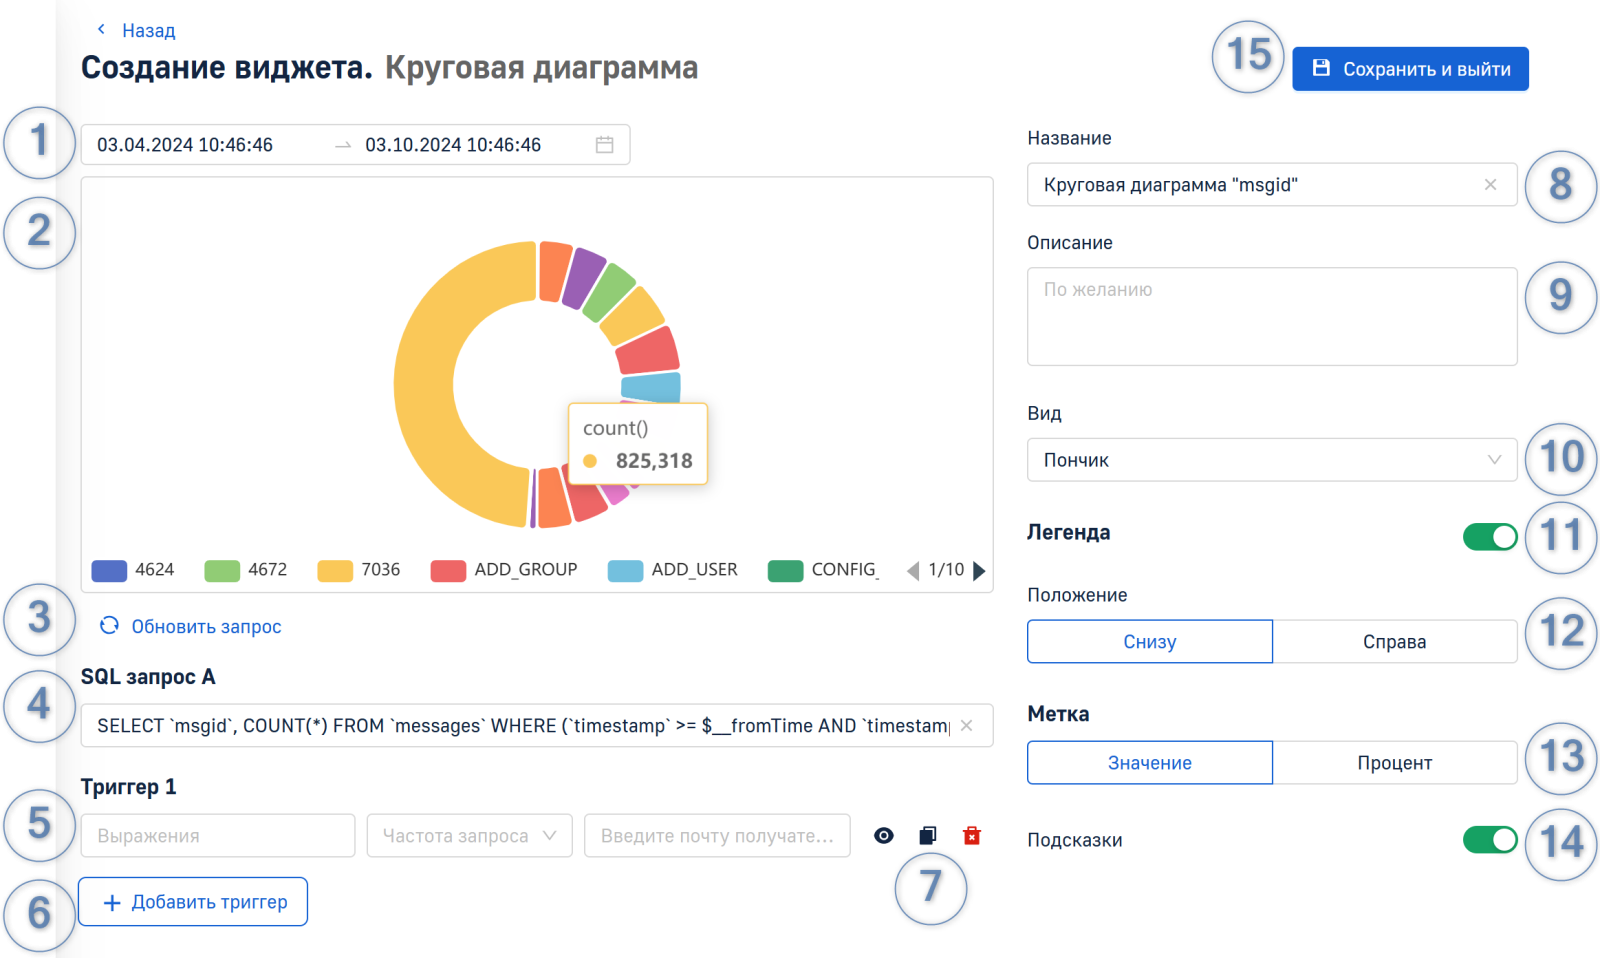The width and height of the screenshot is (1600, 958).
Task: Open the Вид dropdown showing Пончик
Action: point(1271,460)
